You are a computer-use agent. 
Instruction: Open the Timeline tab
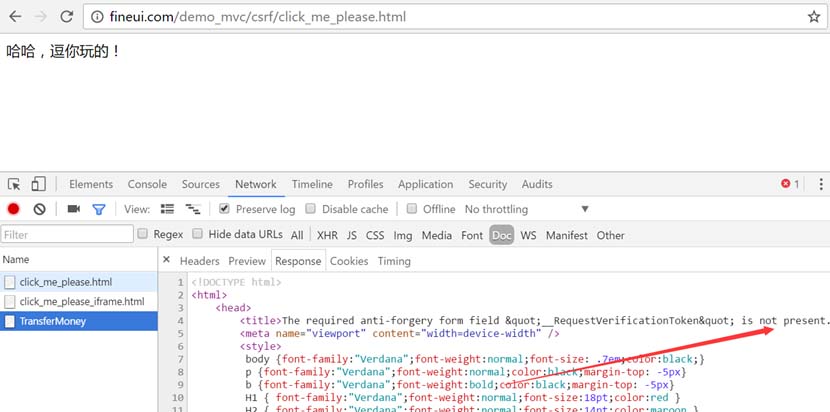312,184
